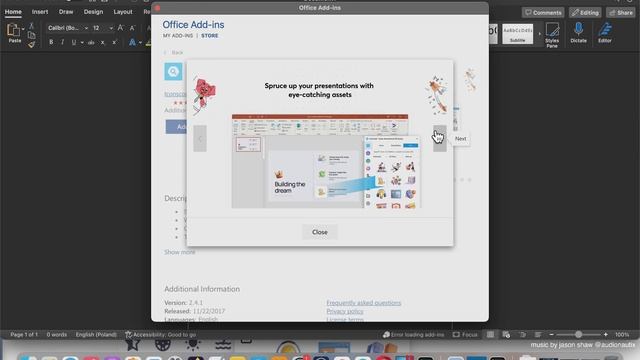640x360 pixels.
Task: Toggle Italic formatting
Action: (62, 42)
